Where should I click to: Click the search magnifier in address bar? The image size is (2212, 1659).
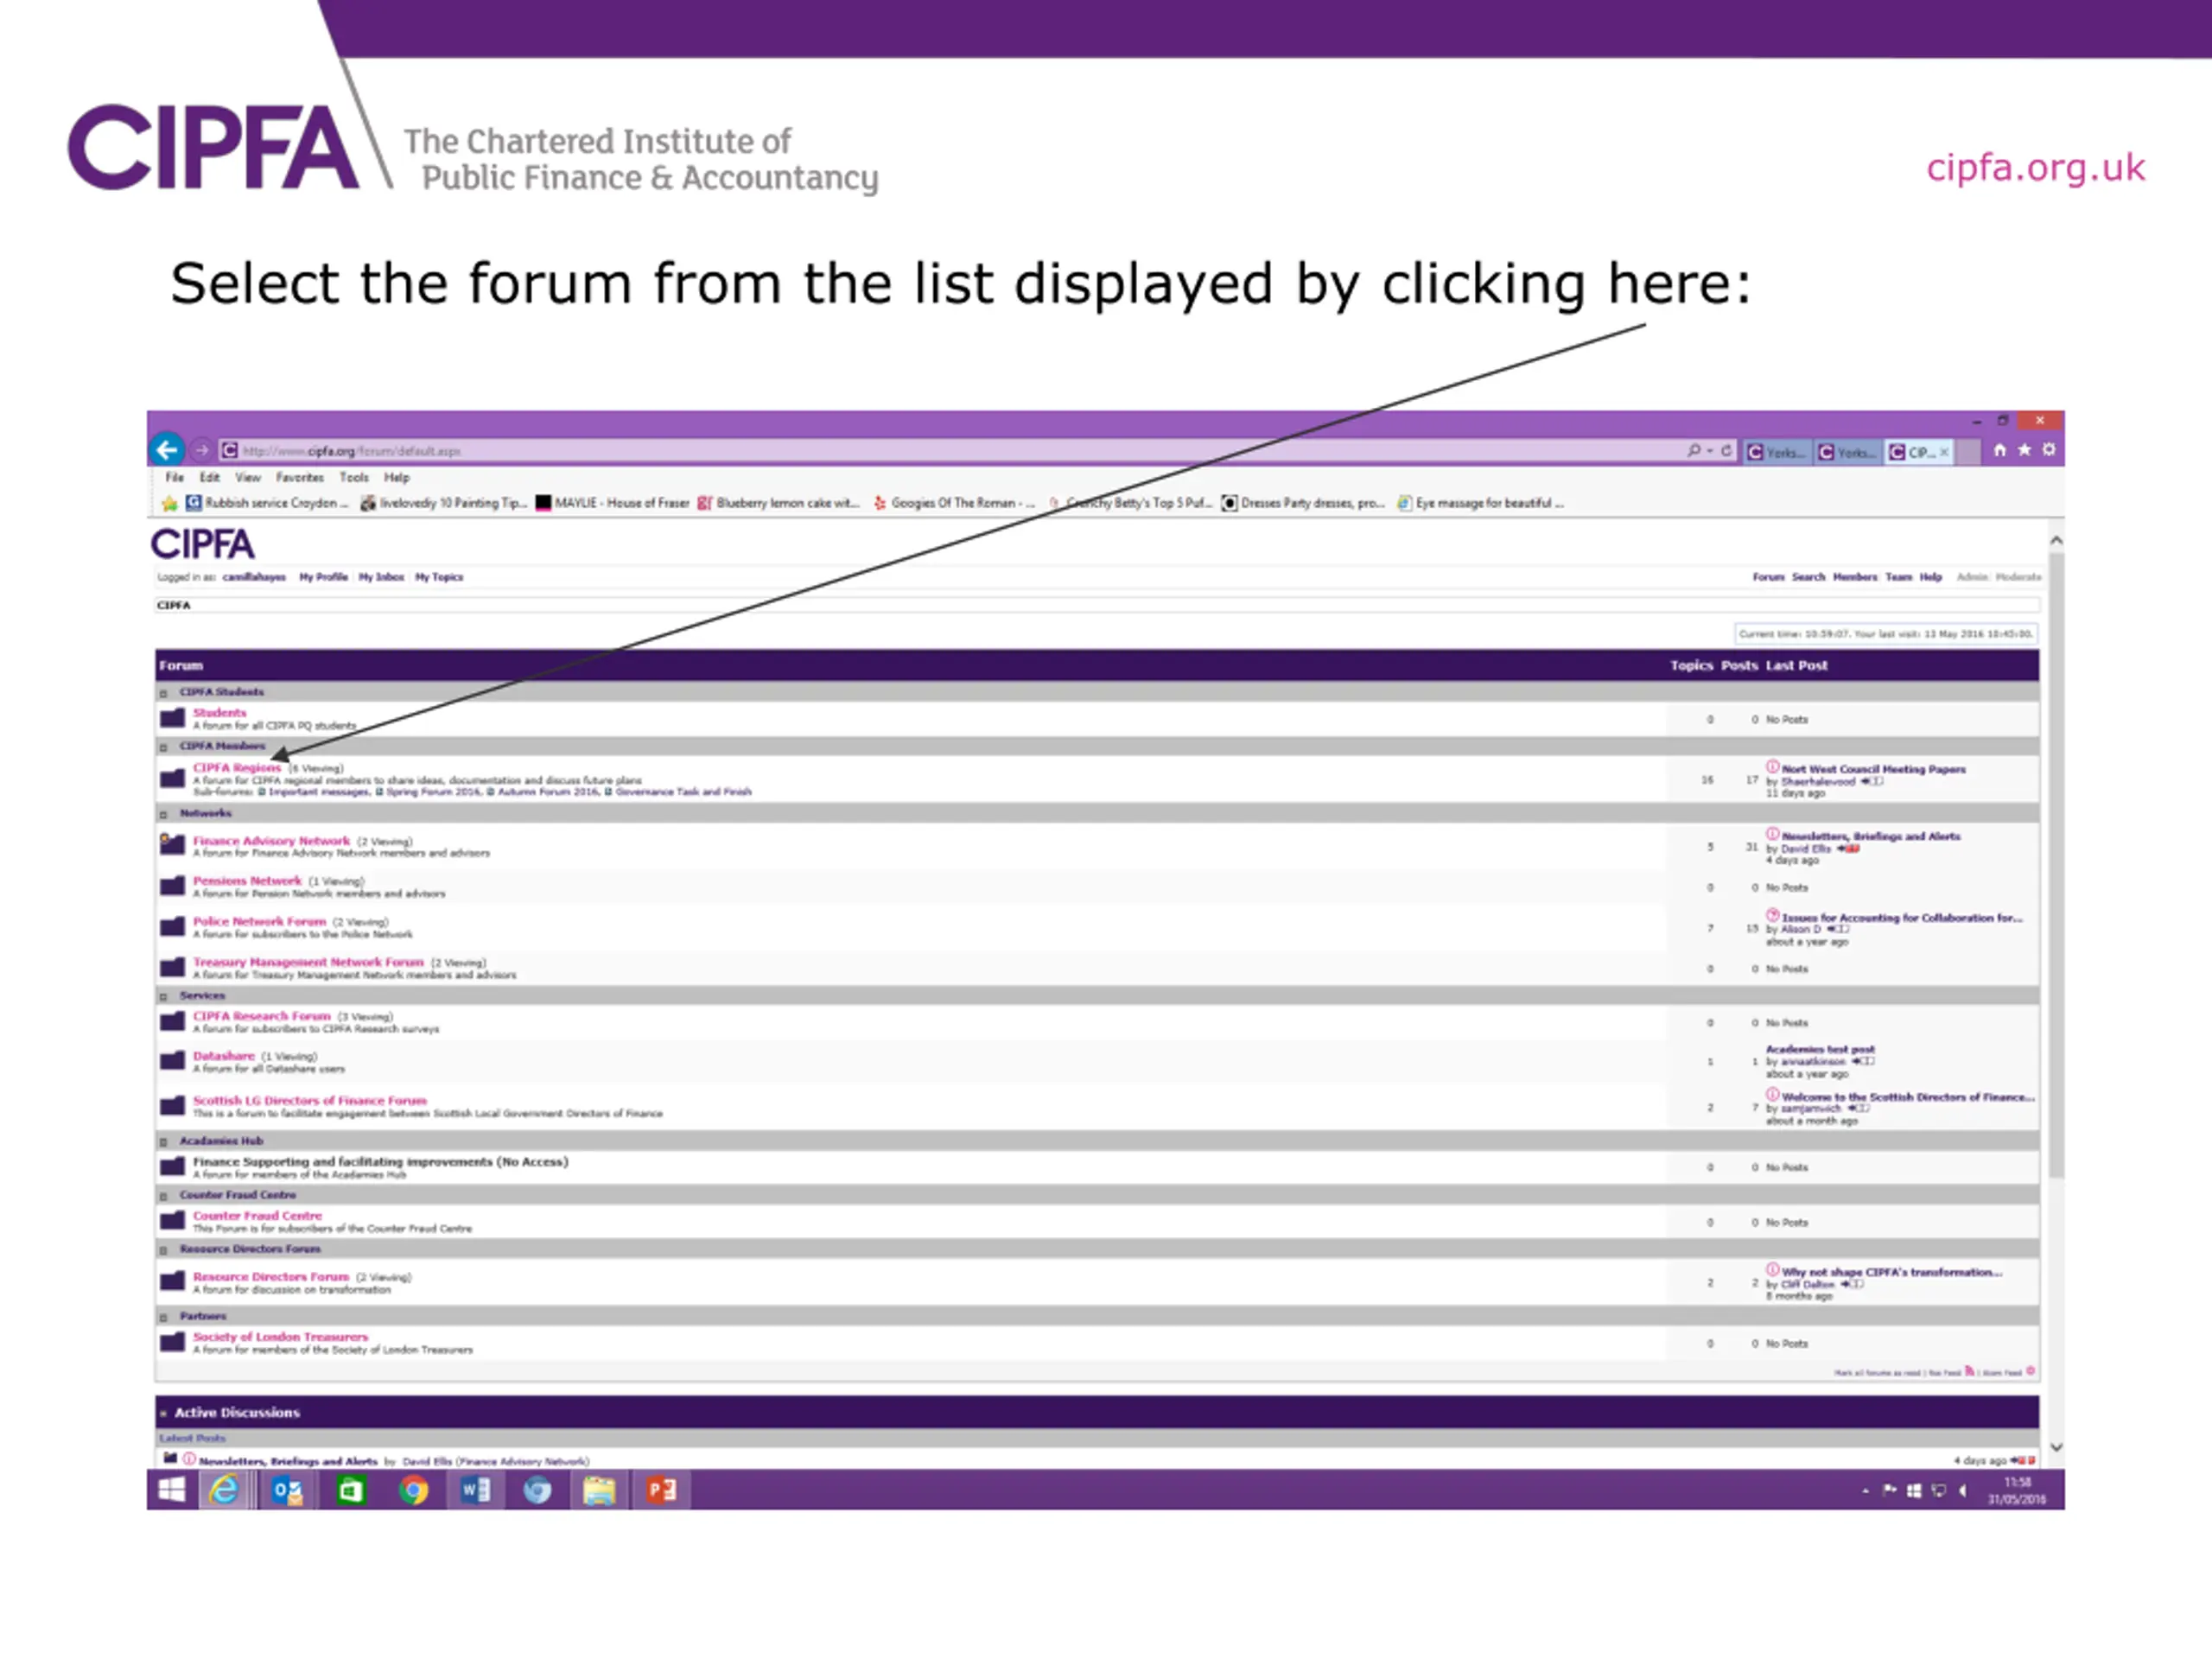tap(1693, 451)
